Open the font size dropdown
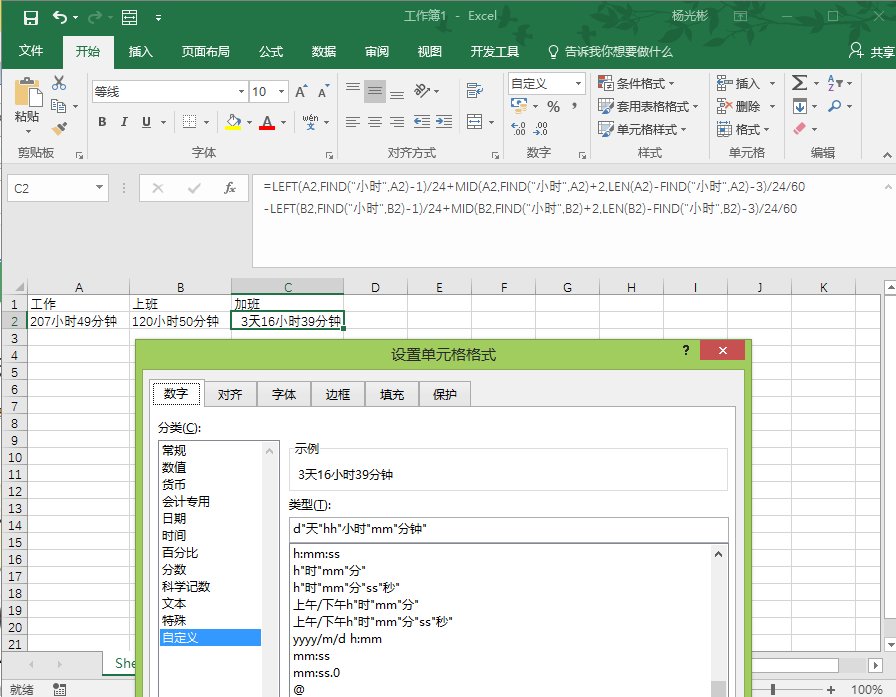Viewport: 896px width, 697px height. [x=281, y=91]
